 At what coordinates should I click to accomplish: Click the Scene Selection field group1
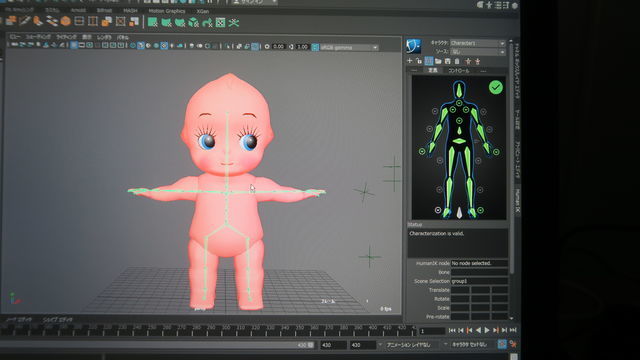click(479, 281)
